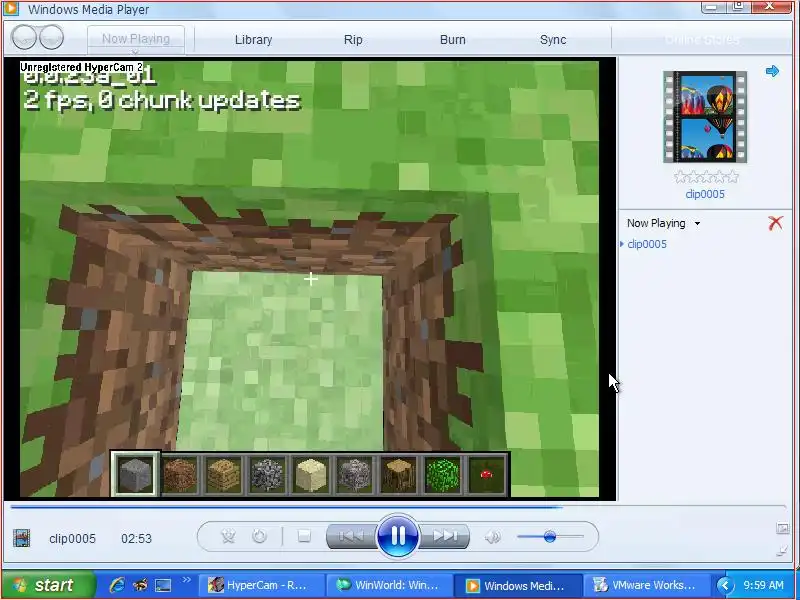
Task: Switch to the Rip tab
Action: pos(353,39)
